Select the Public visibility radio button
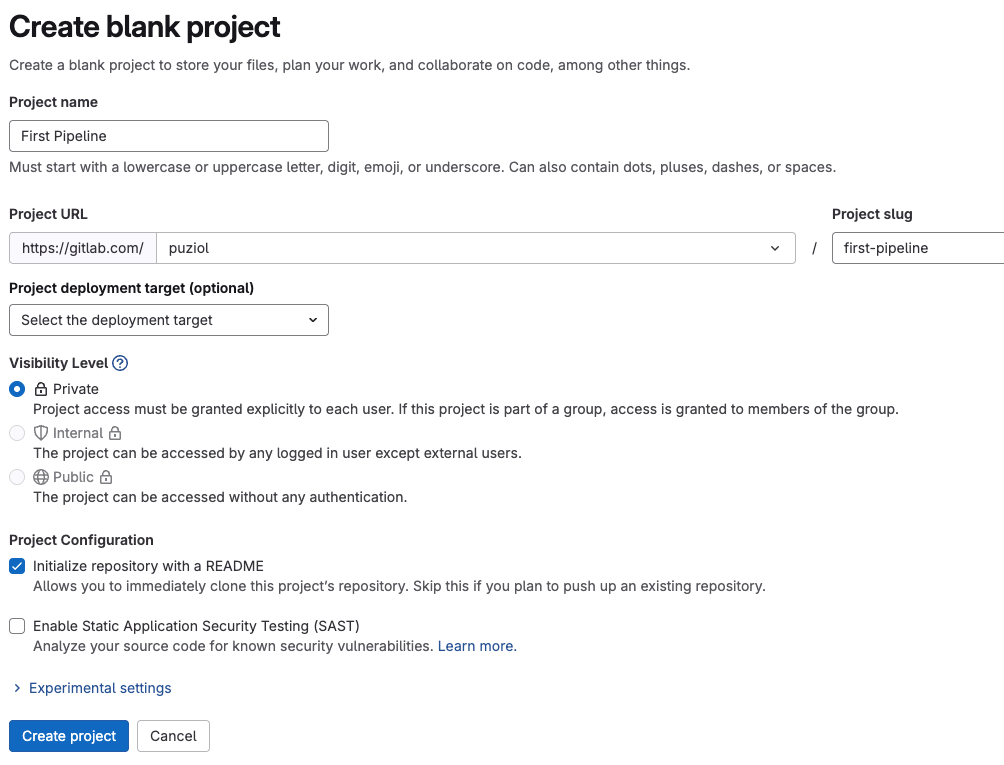This screenshot has height=765, width=1004. coord(17,477)
